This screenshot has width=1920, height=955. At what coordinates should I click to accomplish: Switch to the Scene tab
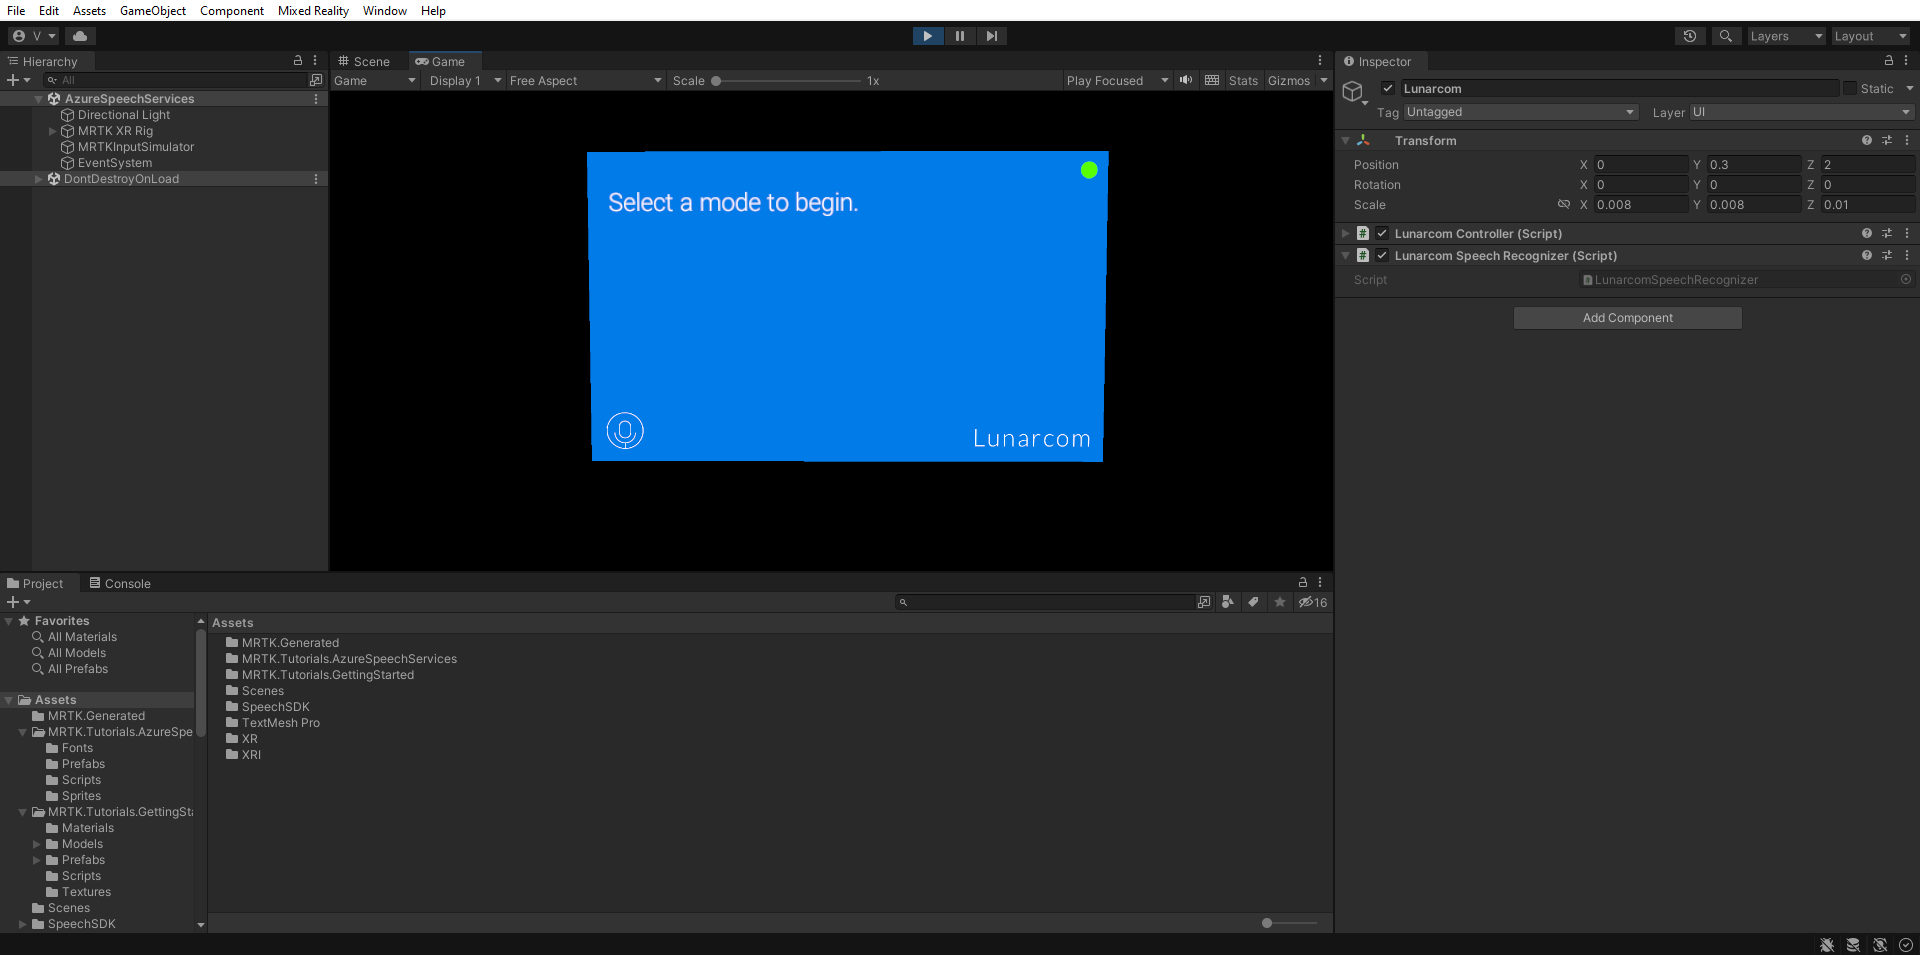(x=366, y=61)
